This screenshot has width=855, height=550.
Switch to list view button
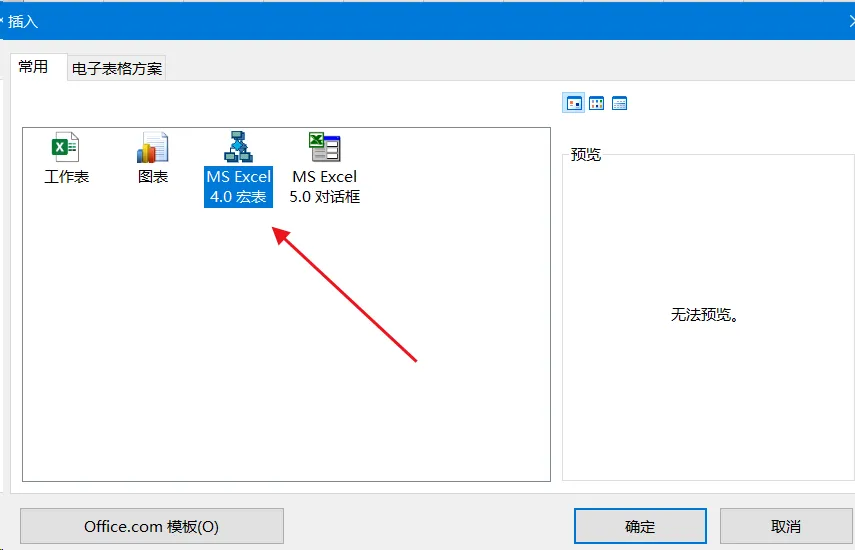(597, 103)
